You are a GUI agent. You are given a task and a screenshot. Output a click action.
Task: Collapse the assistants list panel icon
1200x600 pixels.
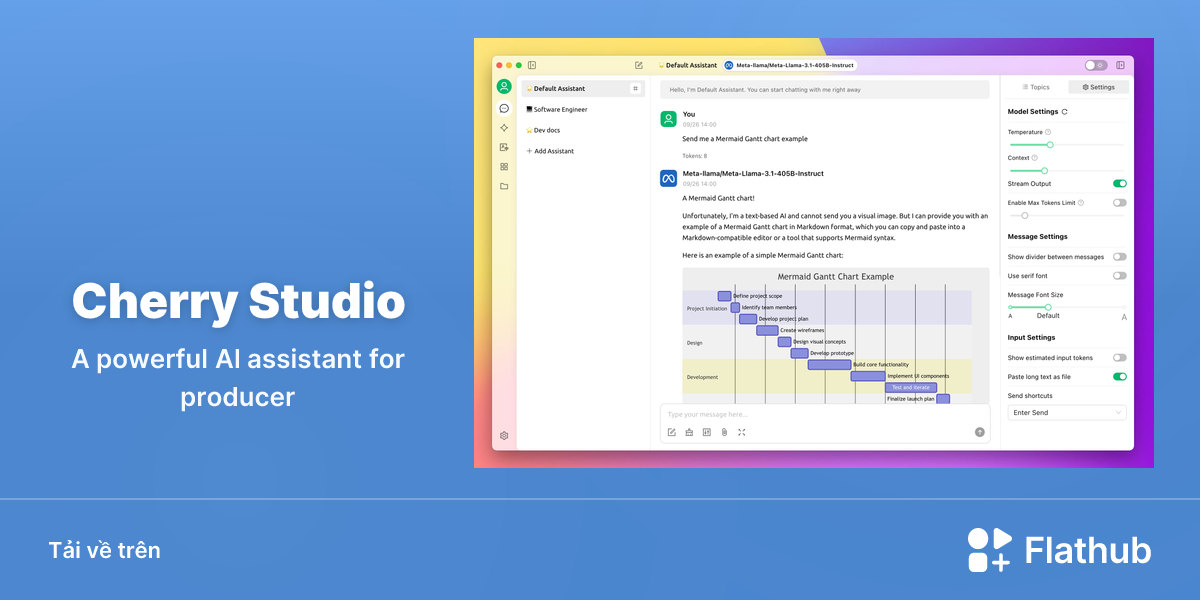[x=532, y=65]
